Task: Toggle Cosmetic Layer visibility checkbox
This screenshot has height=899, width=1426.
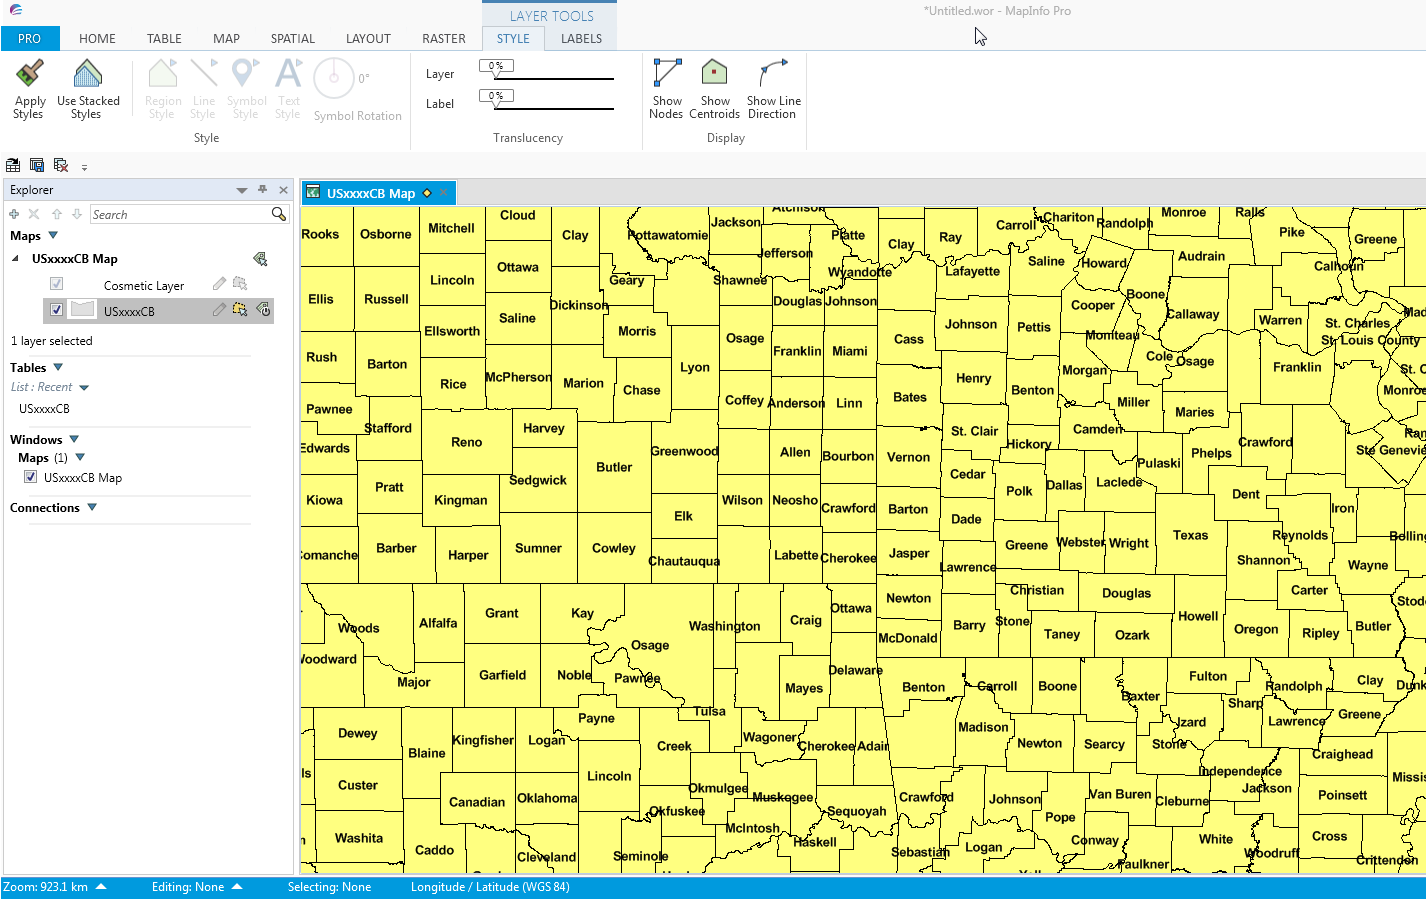Action: (x=57, y=284)
